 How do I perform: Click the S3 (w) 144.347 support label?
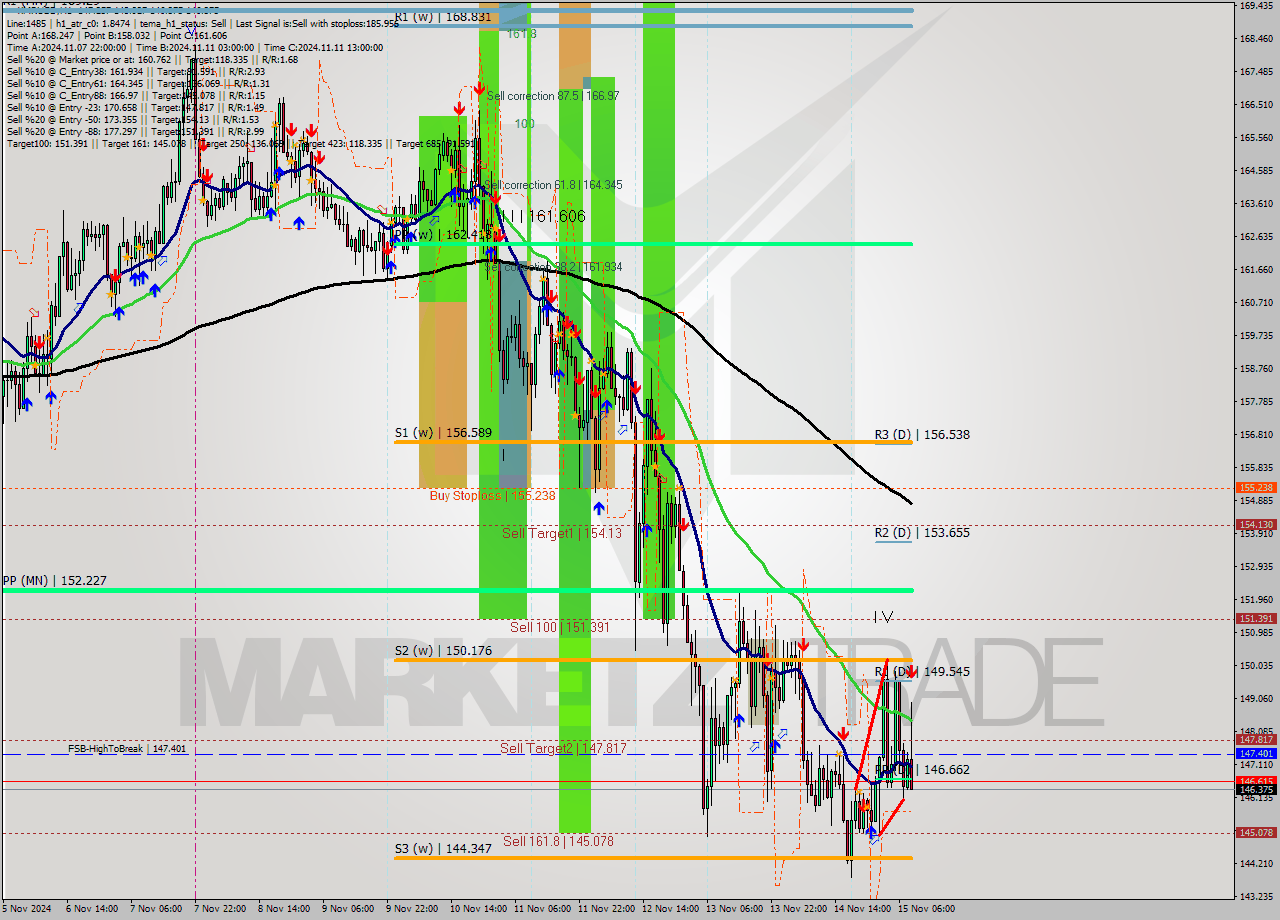click(443, 848)
